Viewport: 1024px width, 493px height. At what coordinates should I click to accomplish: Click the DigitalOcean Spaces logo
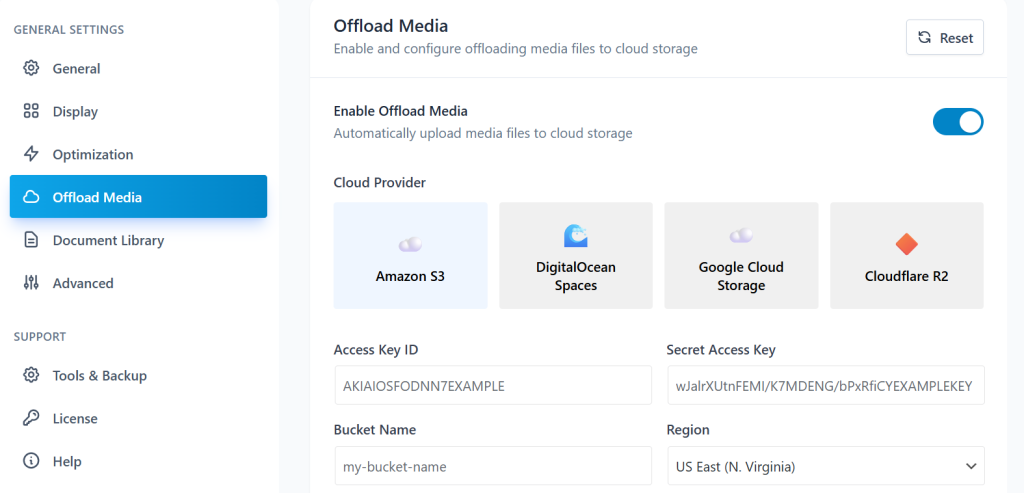575,236
